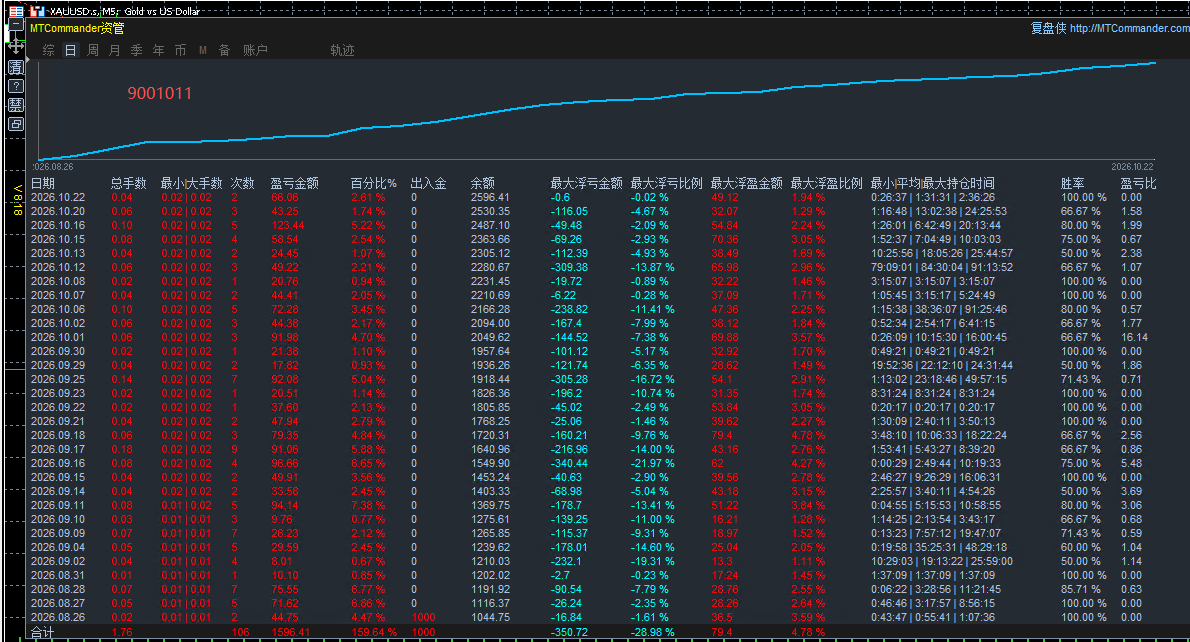Click the 禁 button in the sidebar
Screen dimensions: 1190x642
[16, 105]
